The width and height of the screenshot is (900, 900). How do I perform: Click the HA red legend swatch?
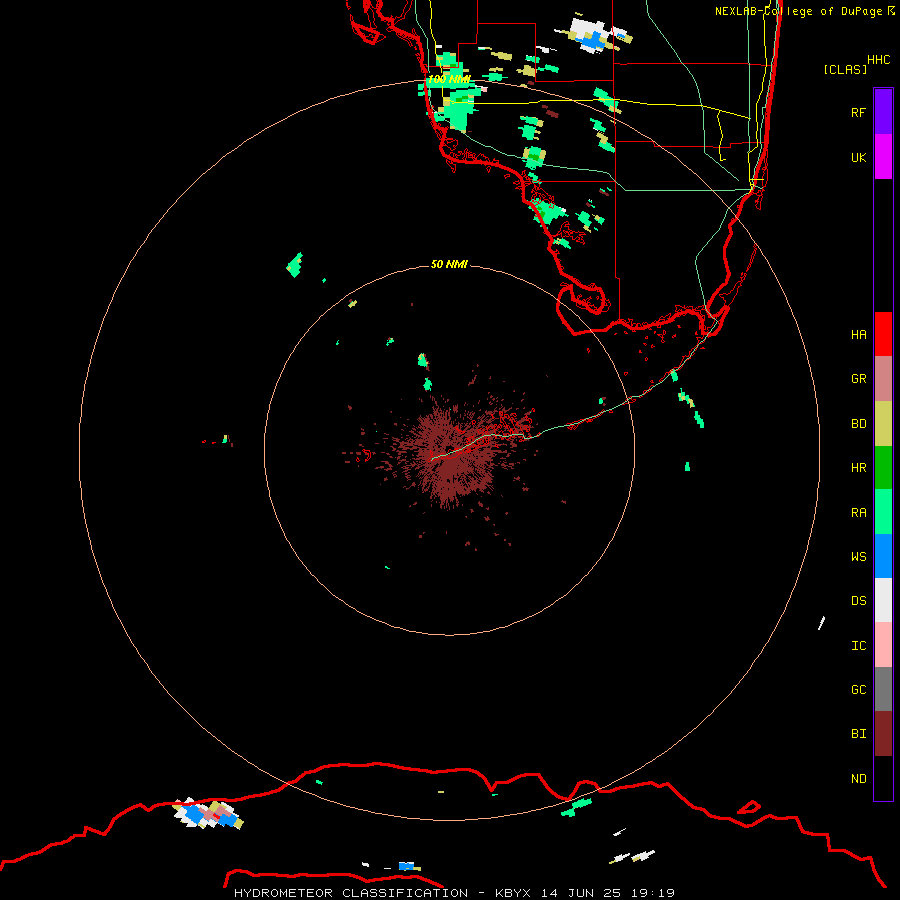coord(883,334)
